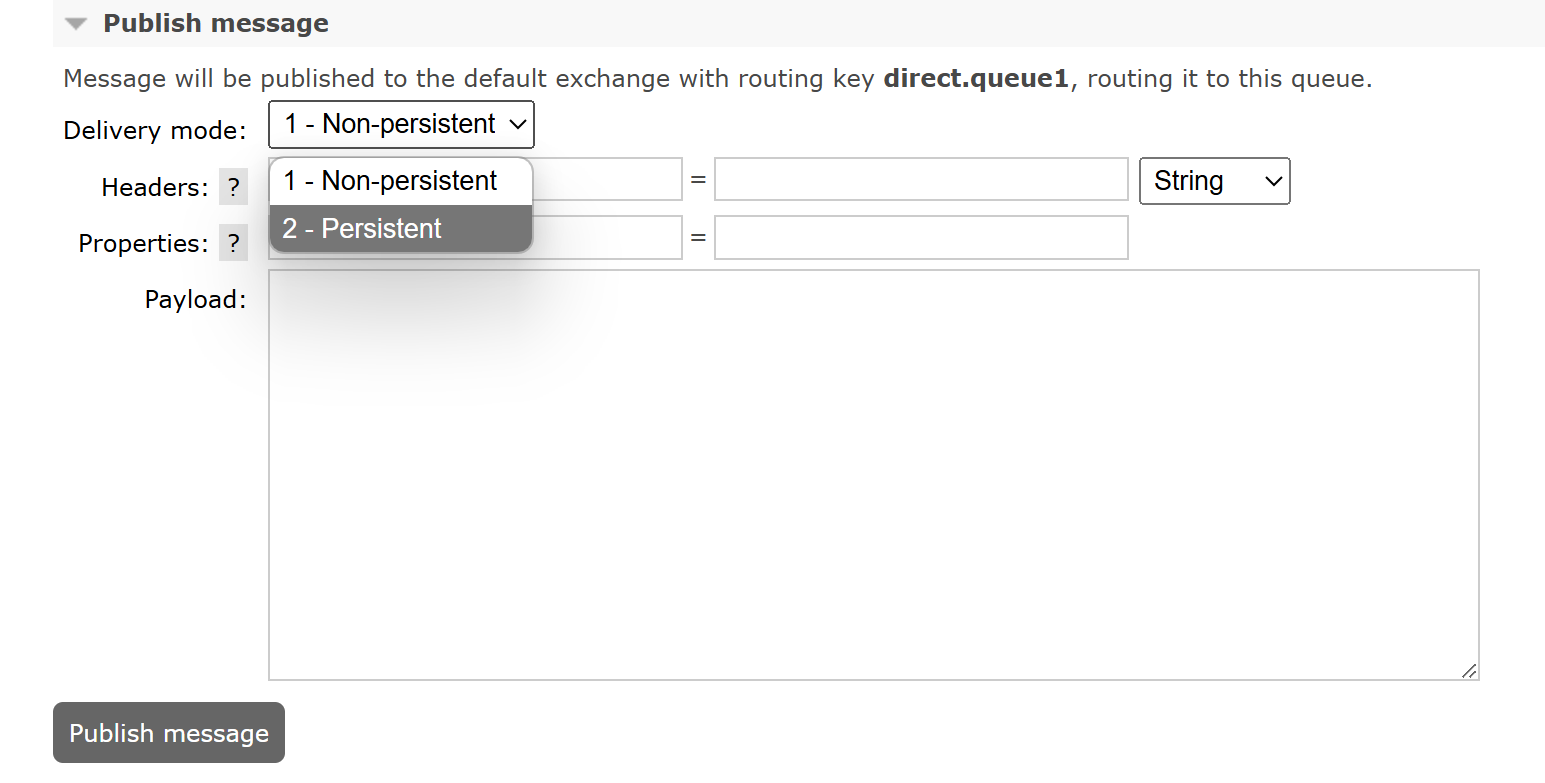Click the Delivery mode dropdown chevron arrow
The width and height of the screenshot is (1545, 783).
(x=517, y=125)
